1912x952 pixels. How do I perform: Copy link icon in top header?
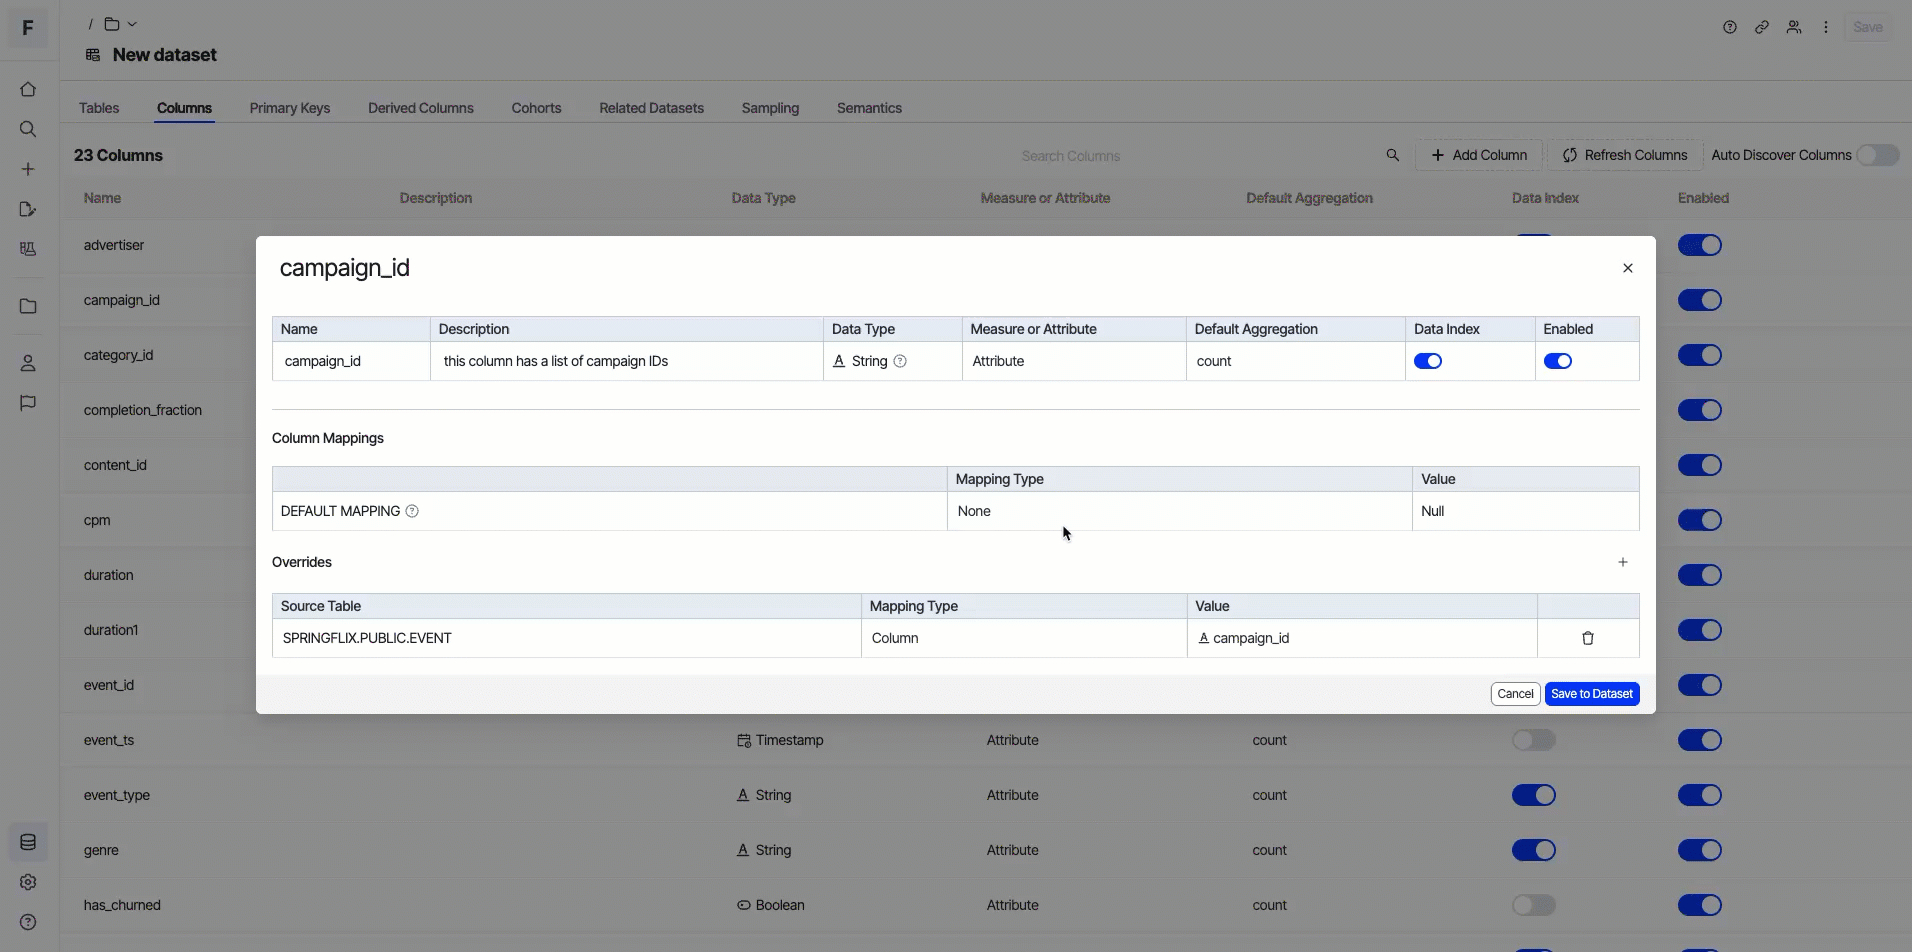1762,27
